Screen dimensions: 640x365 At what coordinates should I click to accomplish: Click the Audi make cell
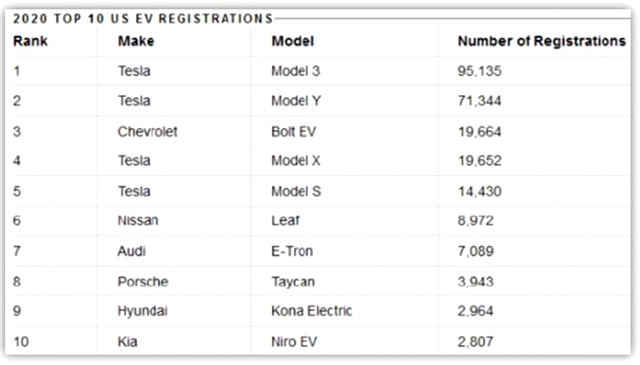(x=131, y=251)
